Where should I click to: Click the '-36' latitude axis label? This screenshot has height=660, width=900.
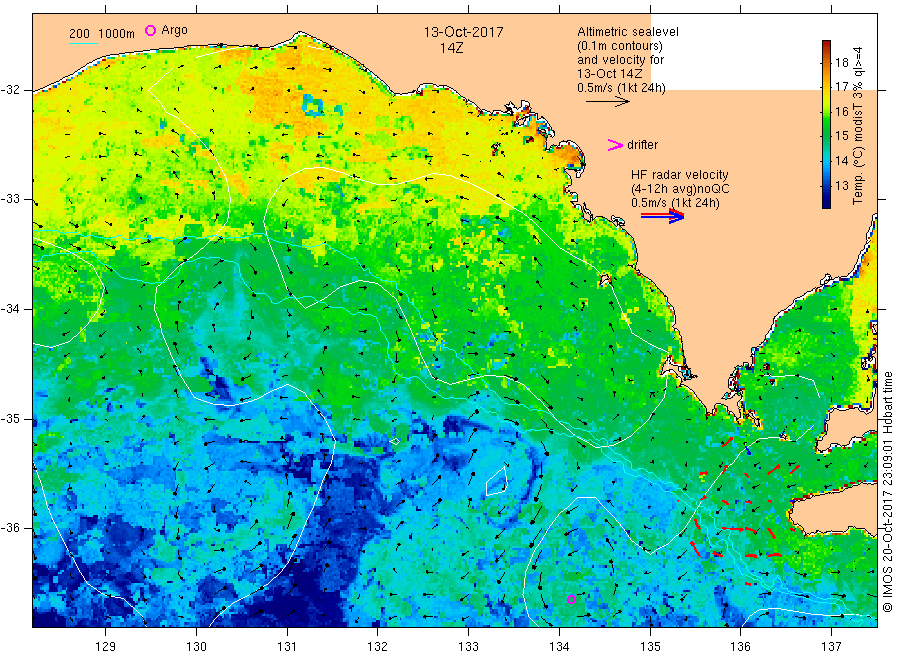click(10, 527)
